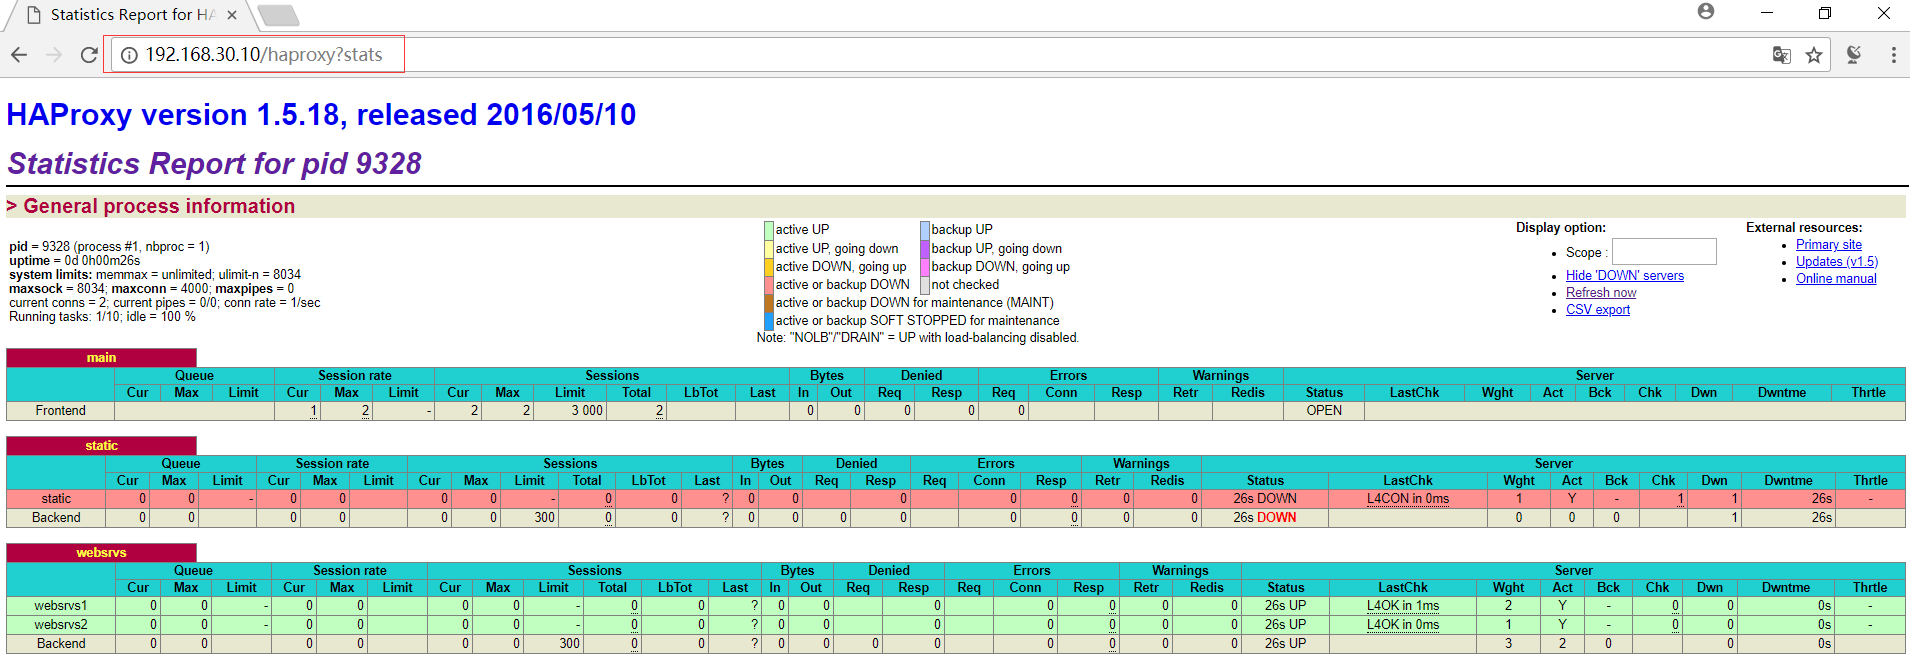Click the 'static' proxy title
The width and height of the screenshot is (1910, 660).
pyautogui.click(x=101, y=446)
